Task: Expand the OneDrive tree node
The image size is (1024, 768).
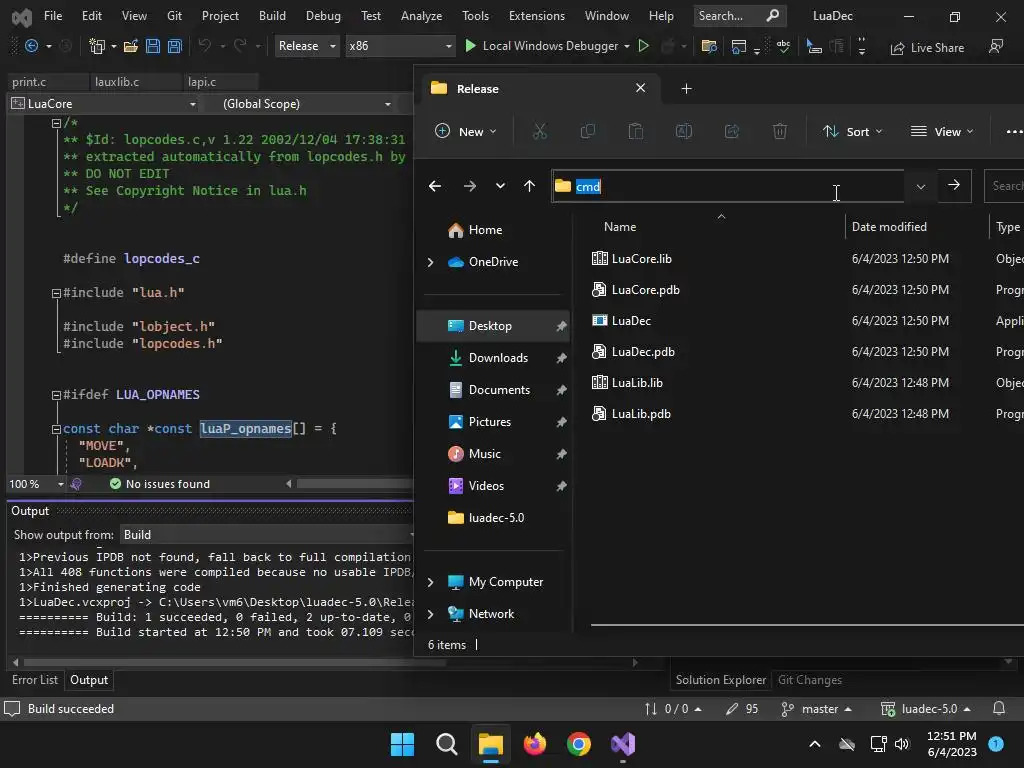Action: pos(430,262)
